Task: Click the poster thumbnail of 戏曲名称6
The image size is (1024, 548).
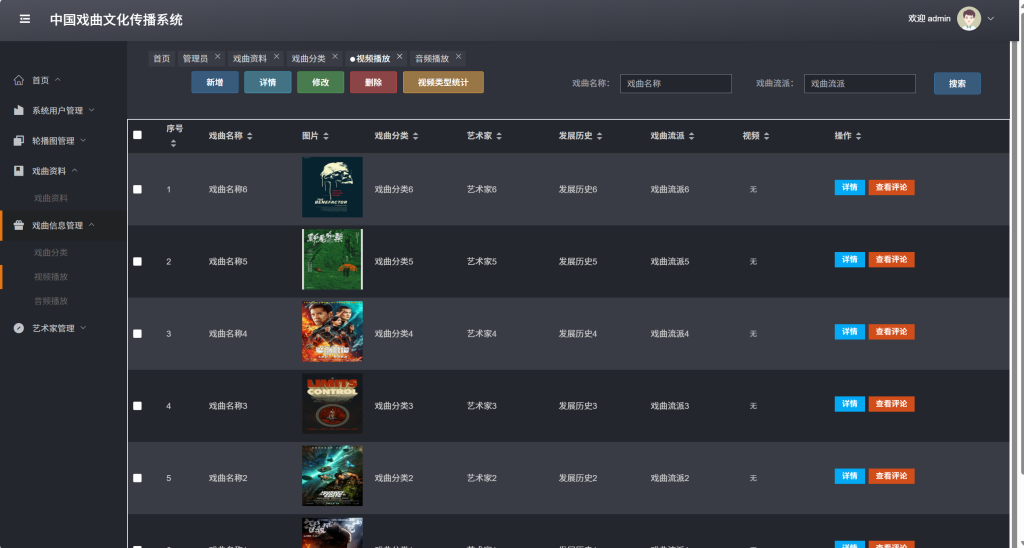Action: pos(332,187)
